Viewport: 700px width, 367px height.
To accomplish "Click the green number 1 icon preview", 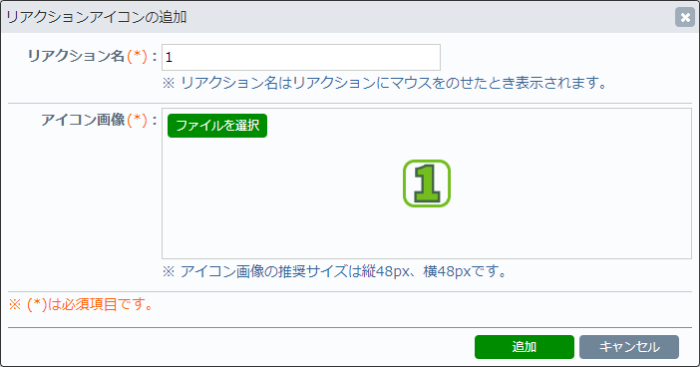I will 427,184.
